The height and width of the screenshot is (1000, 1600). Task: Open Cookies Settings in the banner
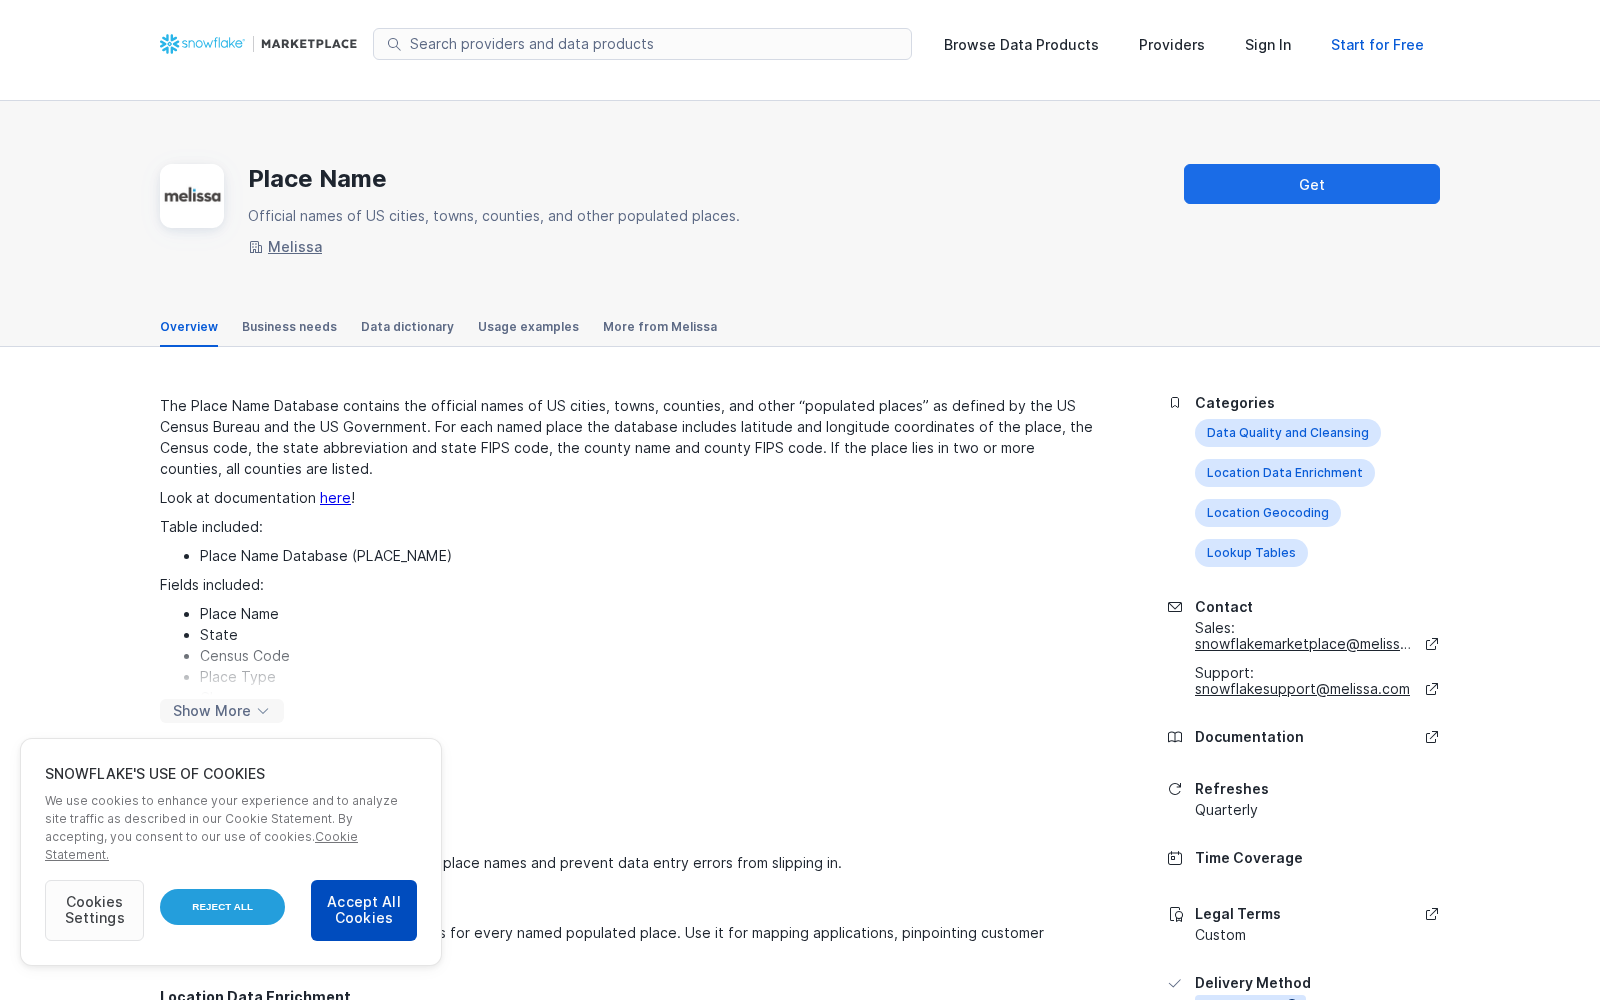point(94,910)
